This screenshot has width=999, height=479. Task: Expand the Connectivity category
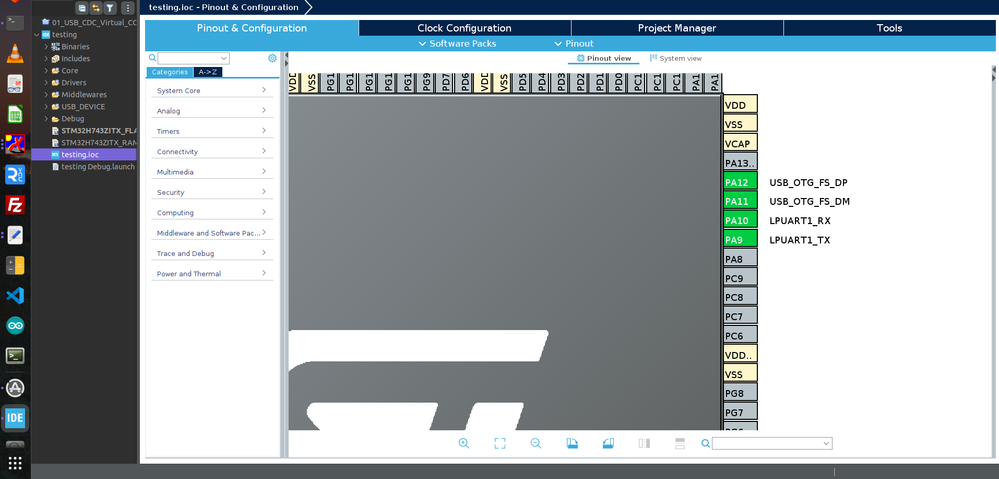click(x=212, y=152)
